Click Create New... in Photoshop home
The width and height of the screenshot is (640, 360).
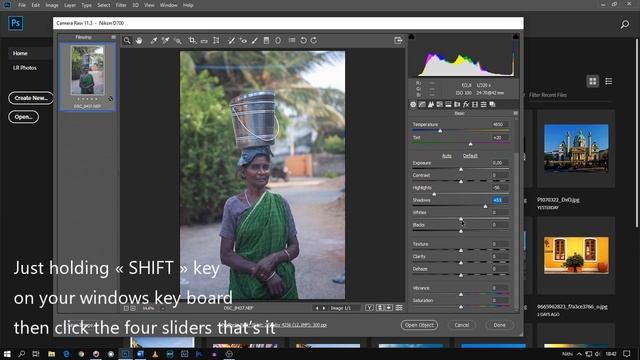click(31, 98)
